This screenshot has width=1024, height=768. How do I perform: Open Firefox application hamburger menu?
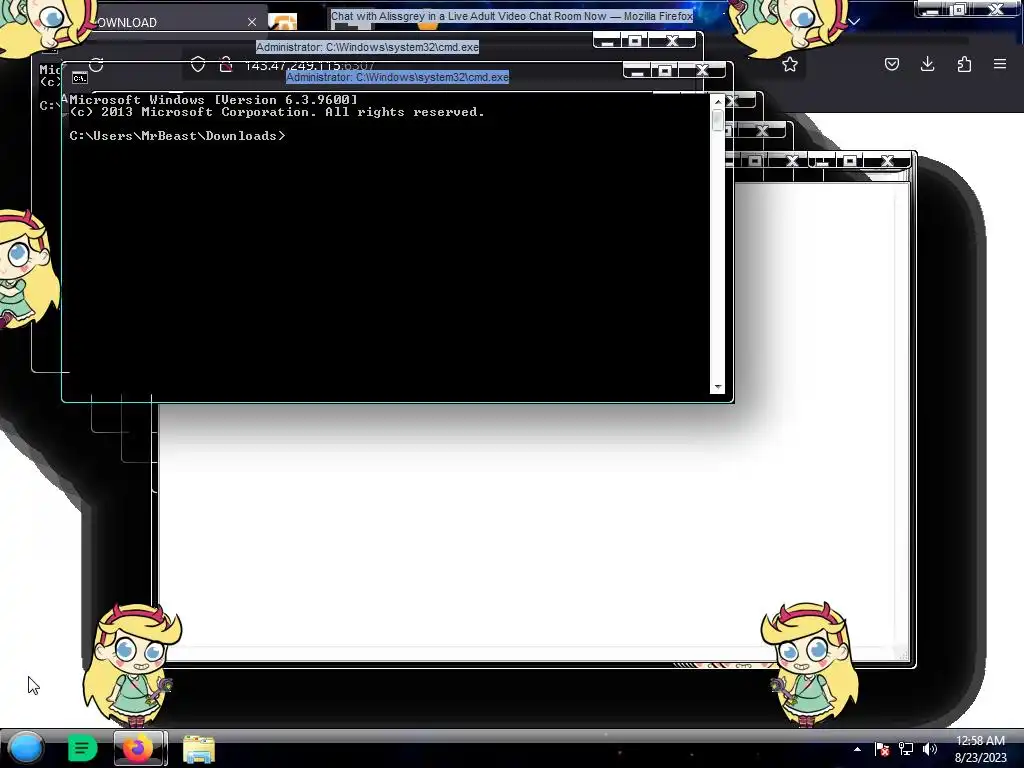pos(1000,64)
